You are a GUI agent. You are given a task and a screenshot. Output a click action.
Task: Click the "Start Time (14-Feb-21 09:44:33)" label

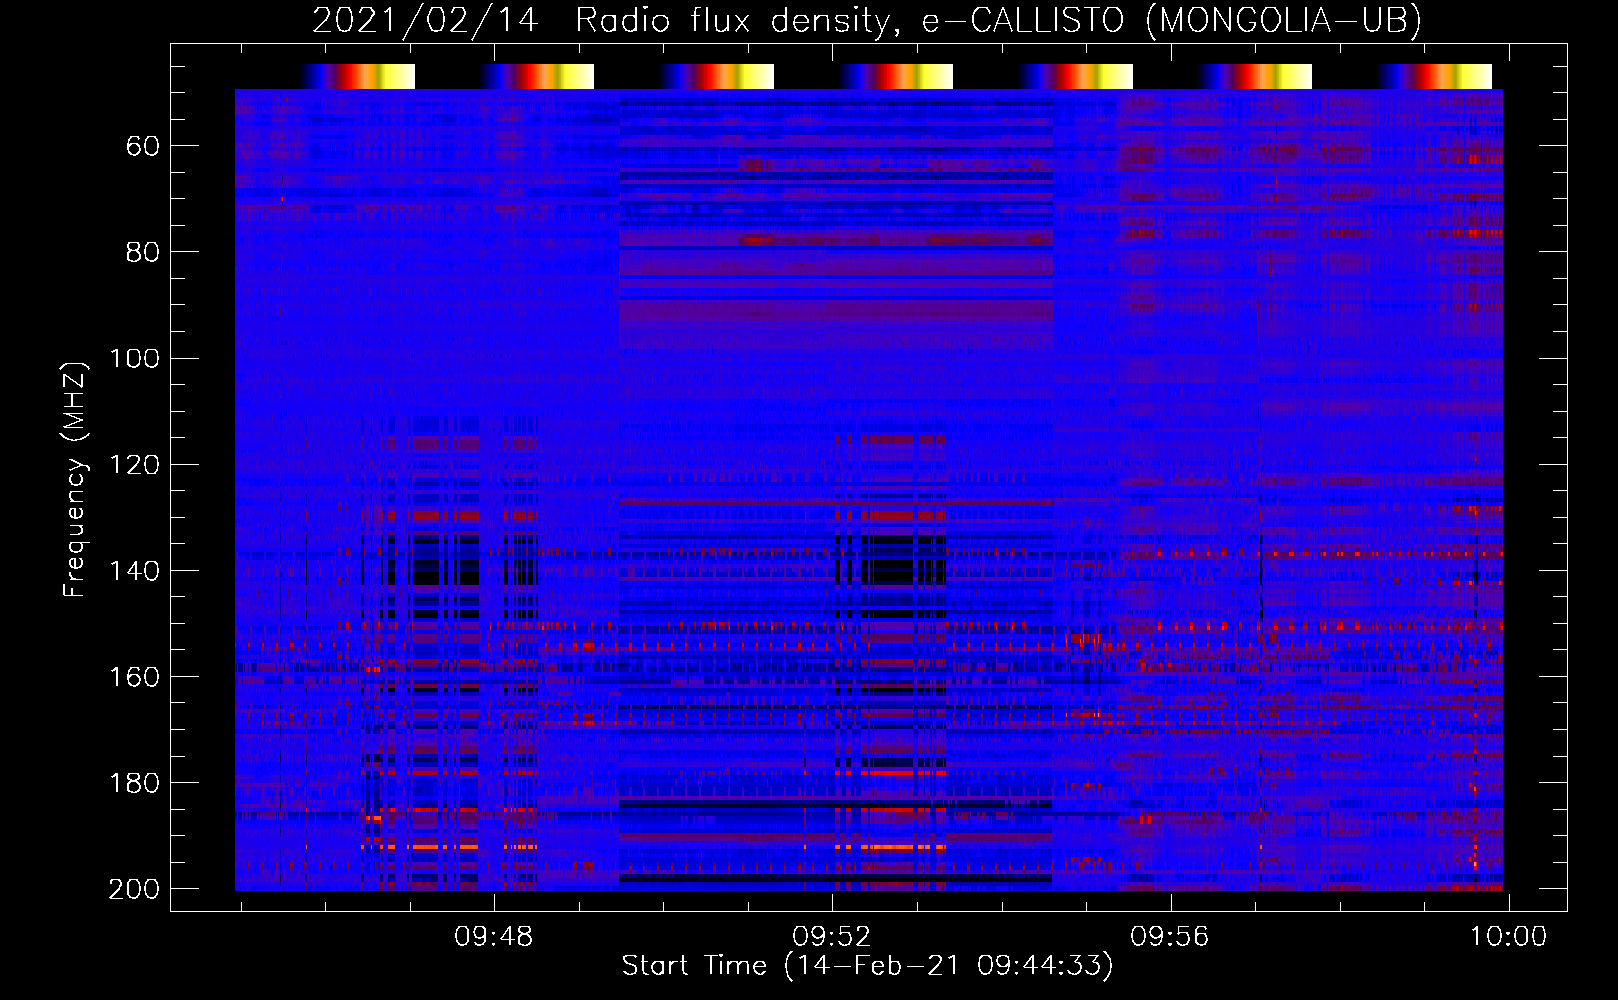[x=867, y=966]
